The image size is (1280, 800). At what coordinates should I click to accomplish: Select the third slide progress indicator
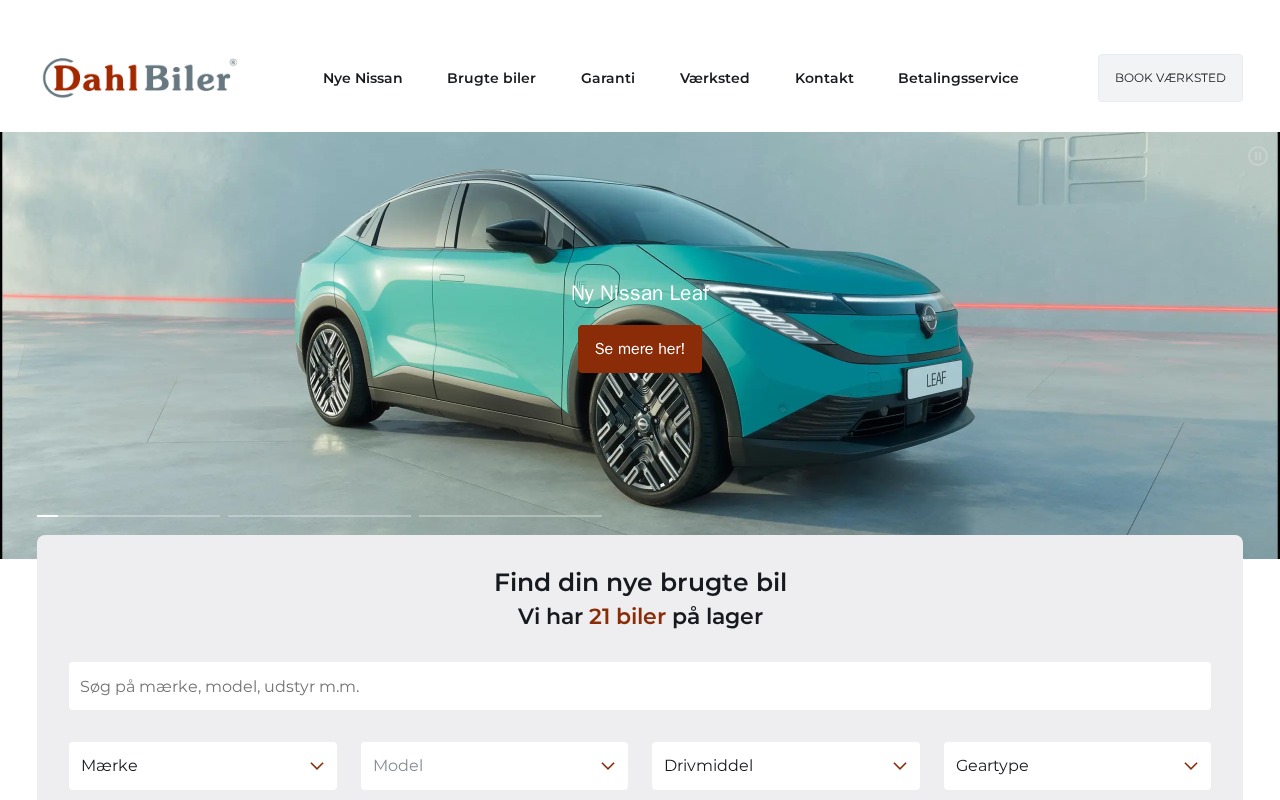coord(510,516)
